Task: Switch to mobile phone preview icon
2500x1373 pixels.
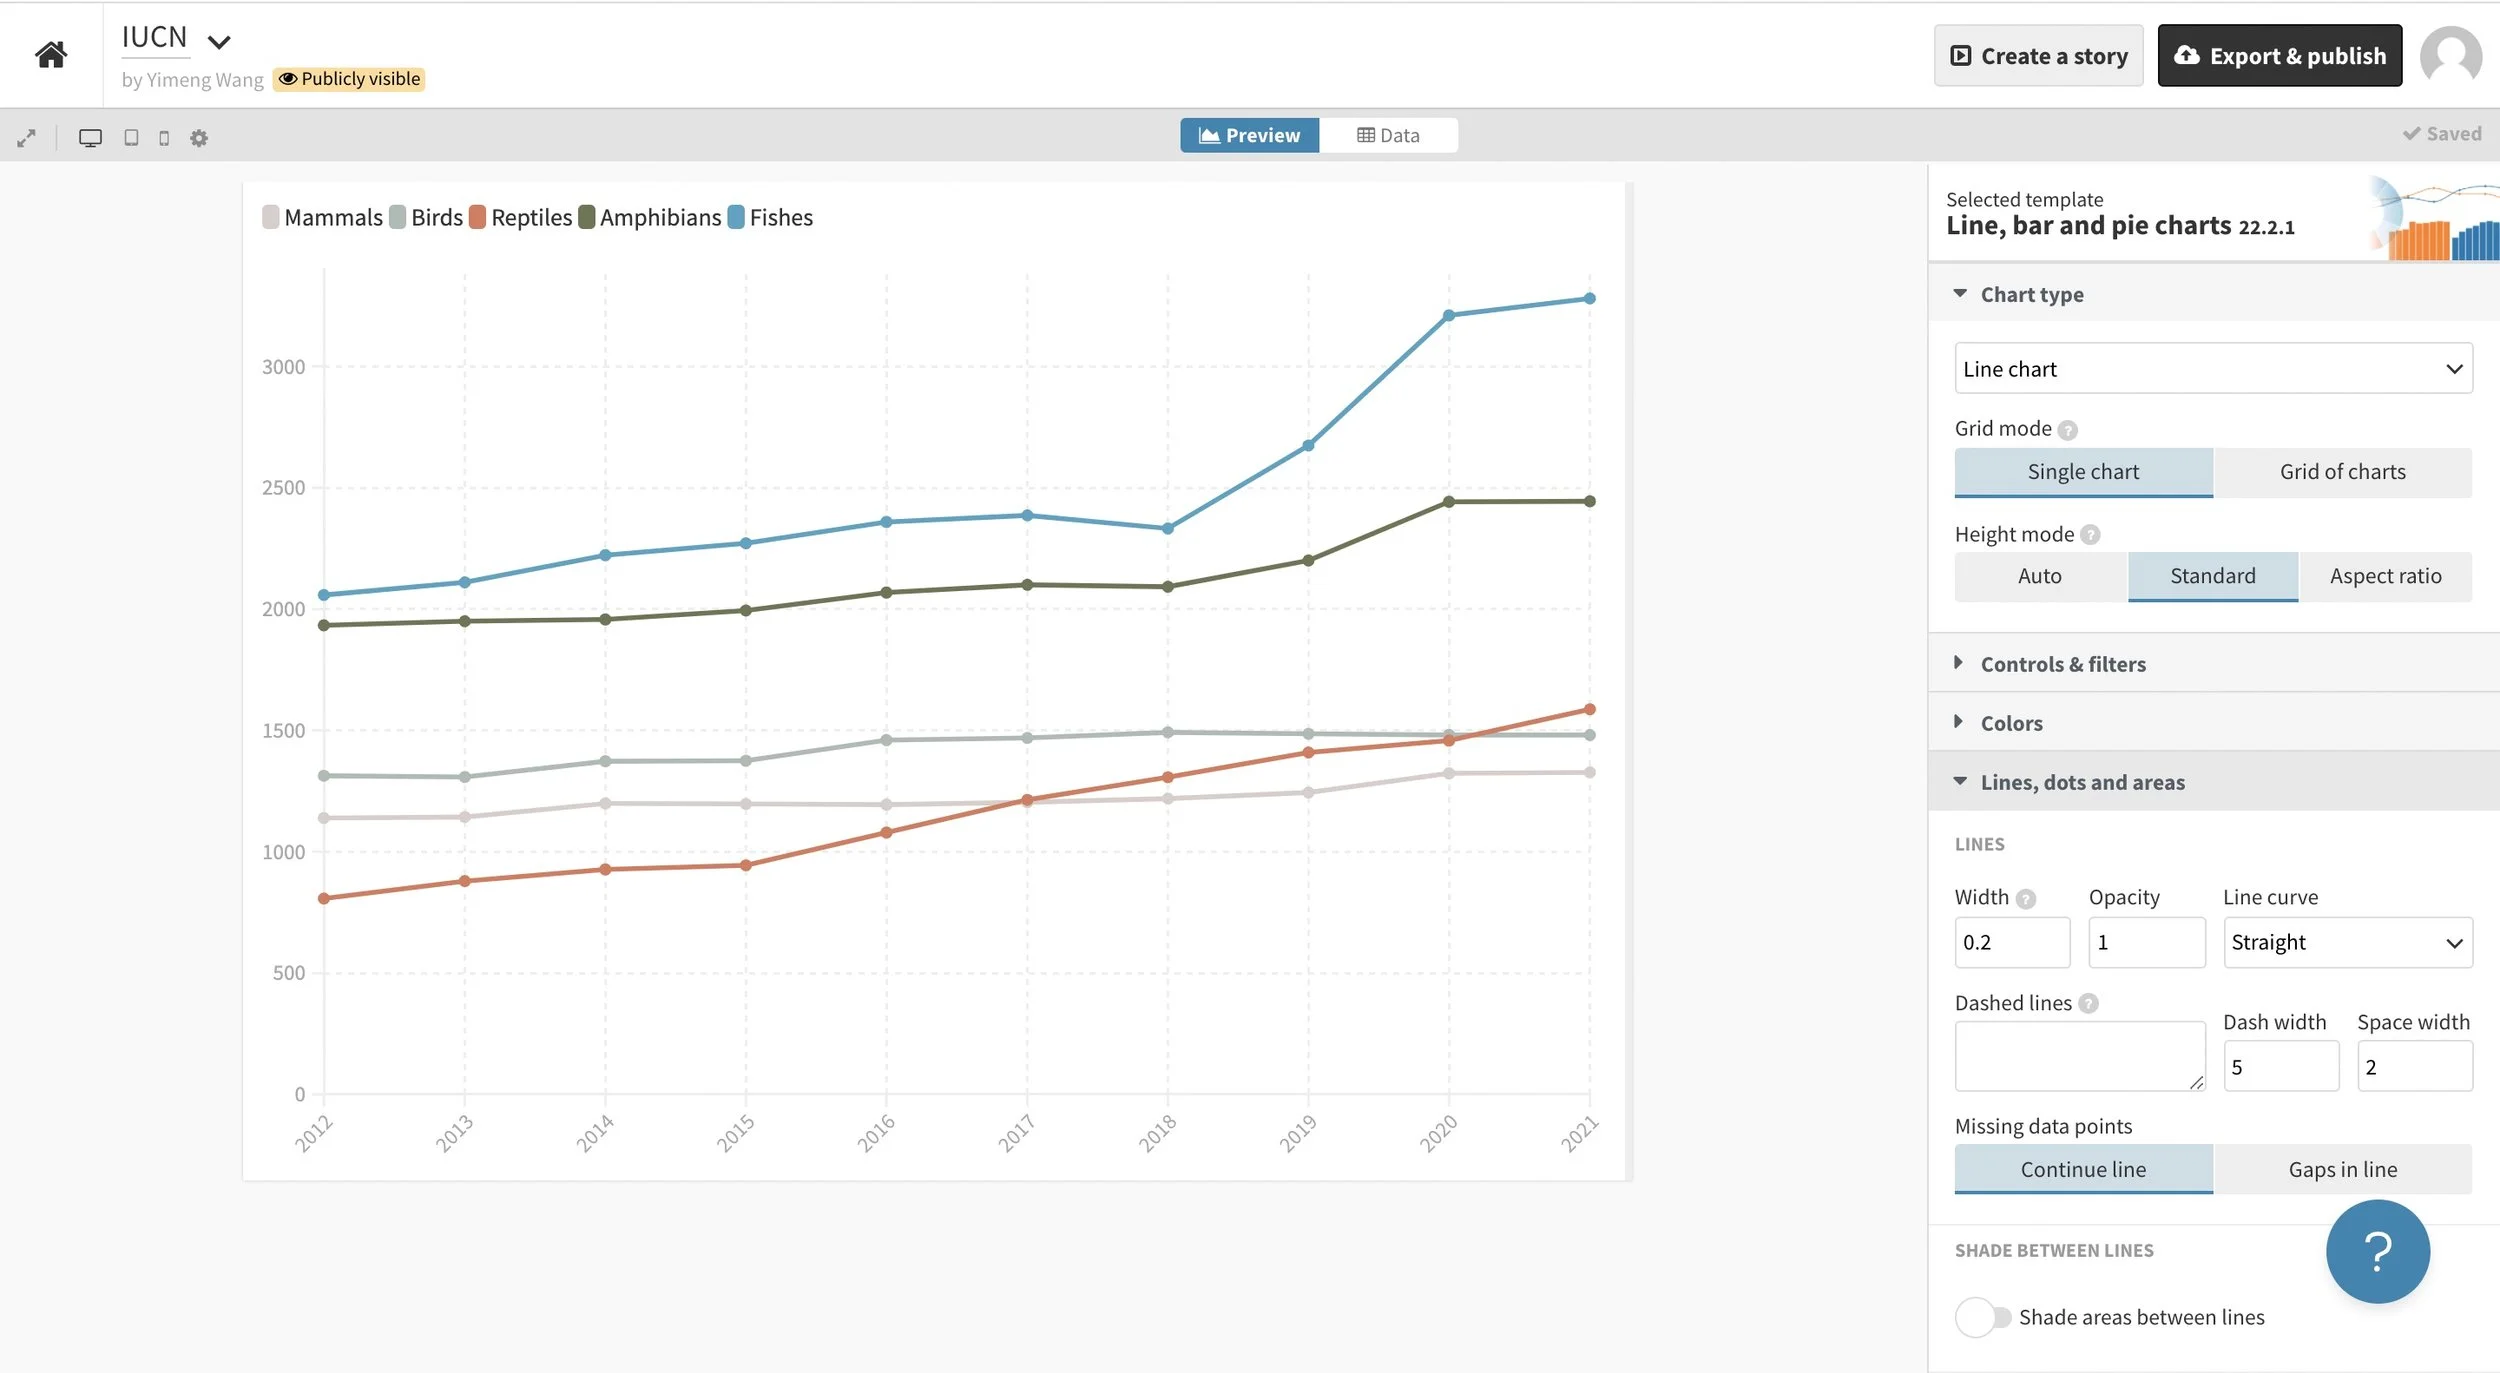Action: (x=164, y=138)
